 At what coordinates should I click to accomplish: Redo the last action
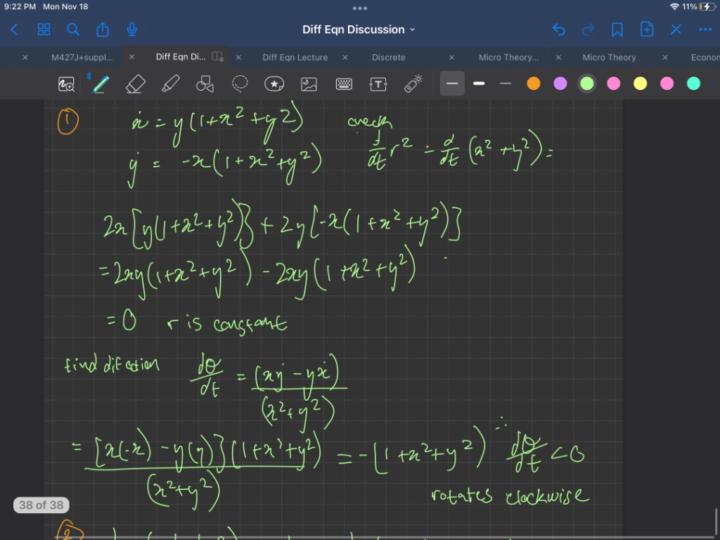pos(588,30)
